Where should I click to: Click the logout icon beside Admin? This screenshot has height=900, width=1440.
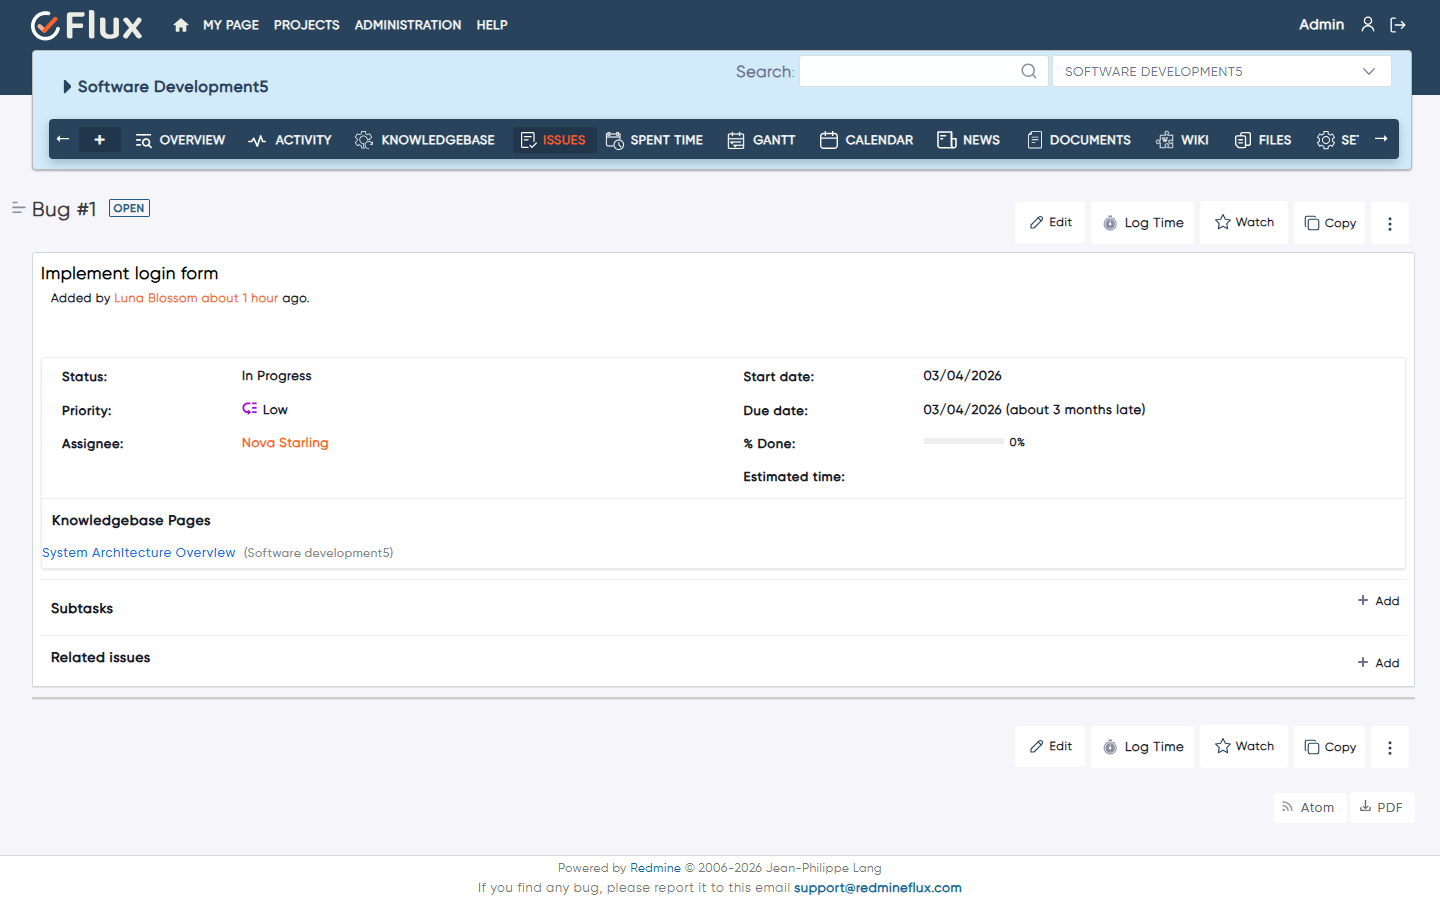point(1398,25)
